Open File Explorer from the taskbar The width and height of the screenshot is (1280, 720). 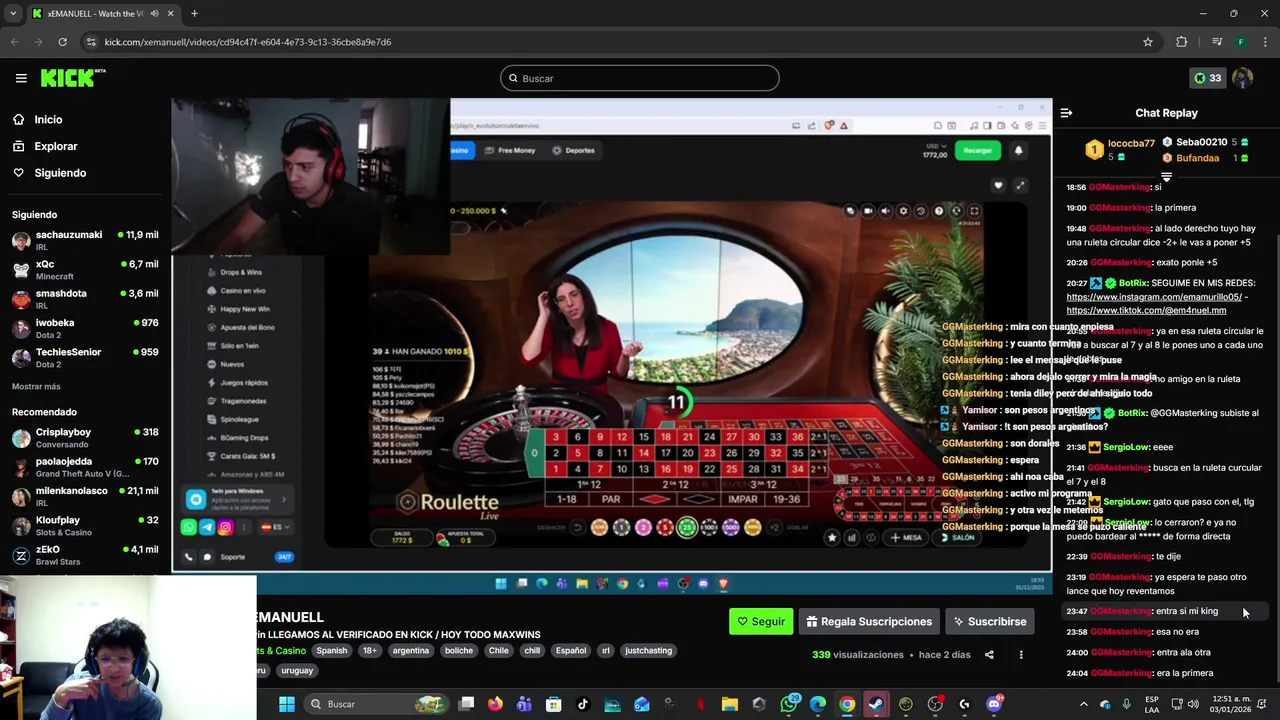point(730,704)
